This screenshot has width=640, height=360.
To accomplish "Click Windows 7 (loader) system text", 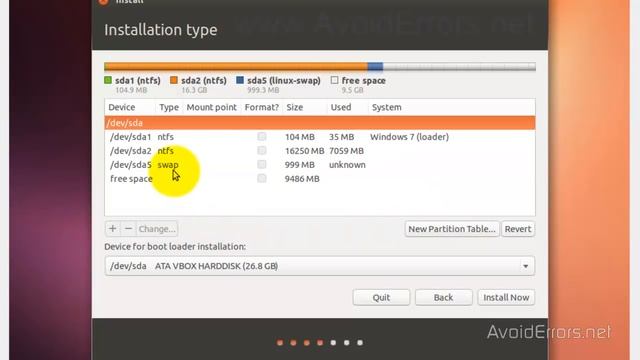I will [409, 137].
